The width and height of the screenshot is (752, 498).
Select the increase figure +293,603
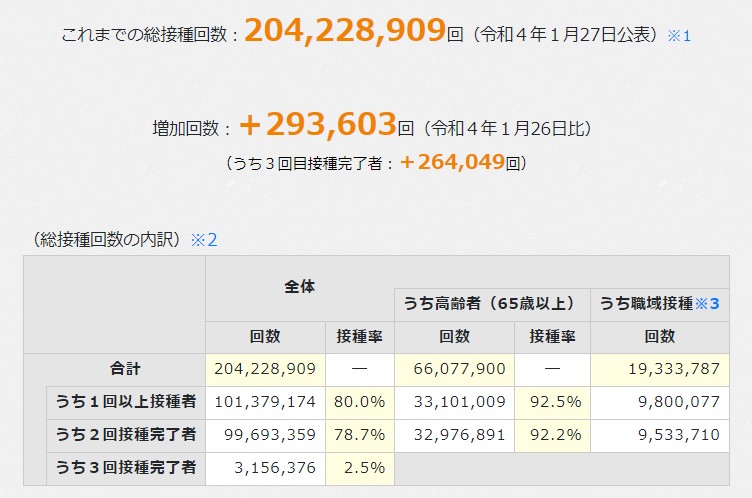pyautogui.click(x=317, y=125)
